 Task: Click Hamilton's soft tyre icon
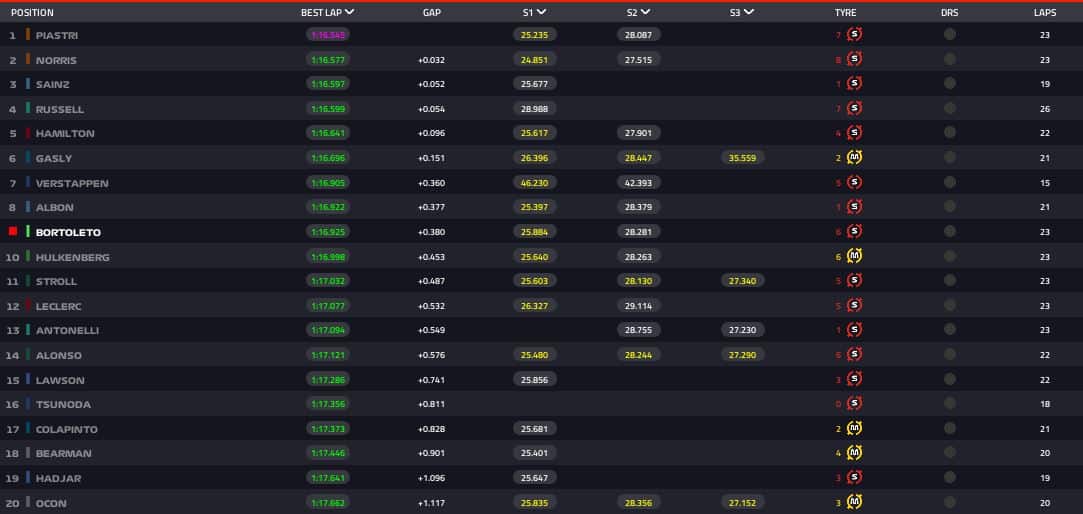pos(854,133)
